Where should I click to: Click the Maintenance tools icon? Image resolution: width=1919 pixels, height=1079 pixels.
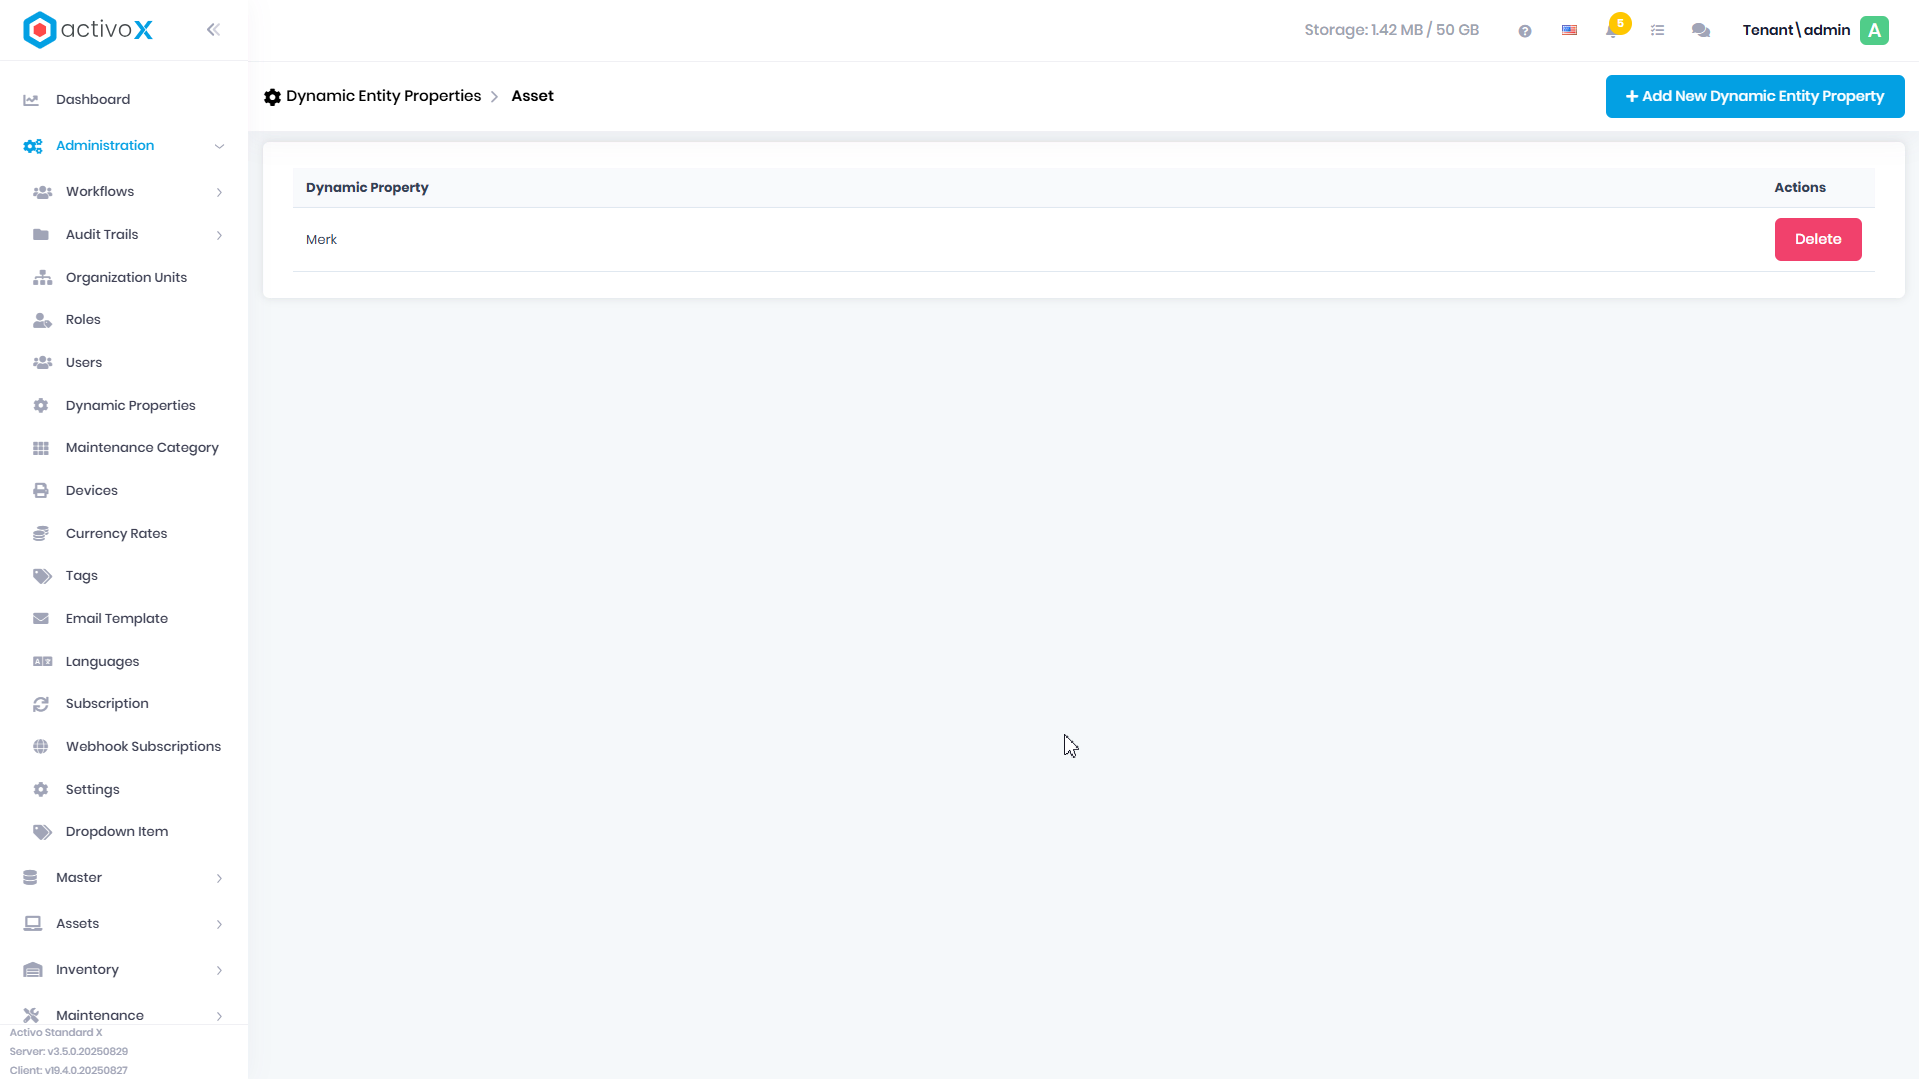(x=31, y=1016)
